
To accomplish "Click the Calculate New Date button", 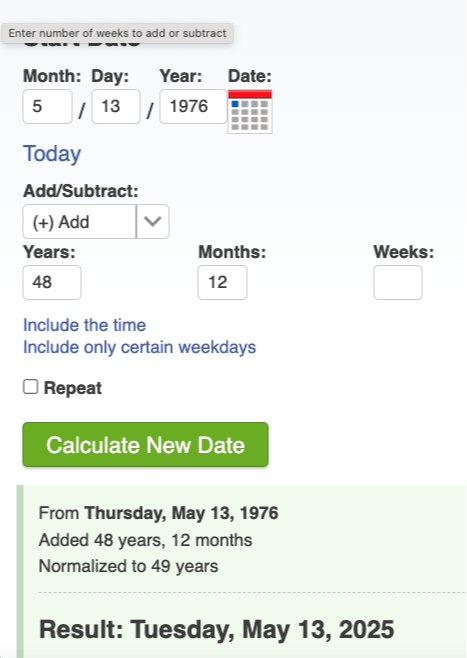I will [x=145, y=444].
